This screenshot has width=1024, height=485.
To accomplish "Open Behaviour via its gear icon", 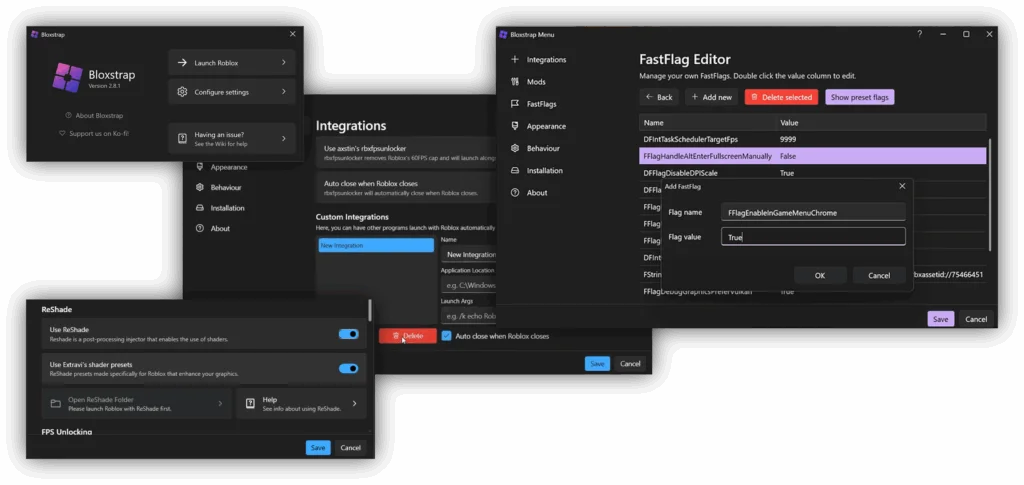I will click(515, 148).
